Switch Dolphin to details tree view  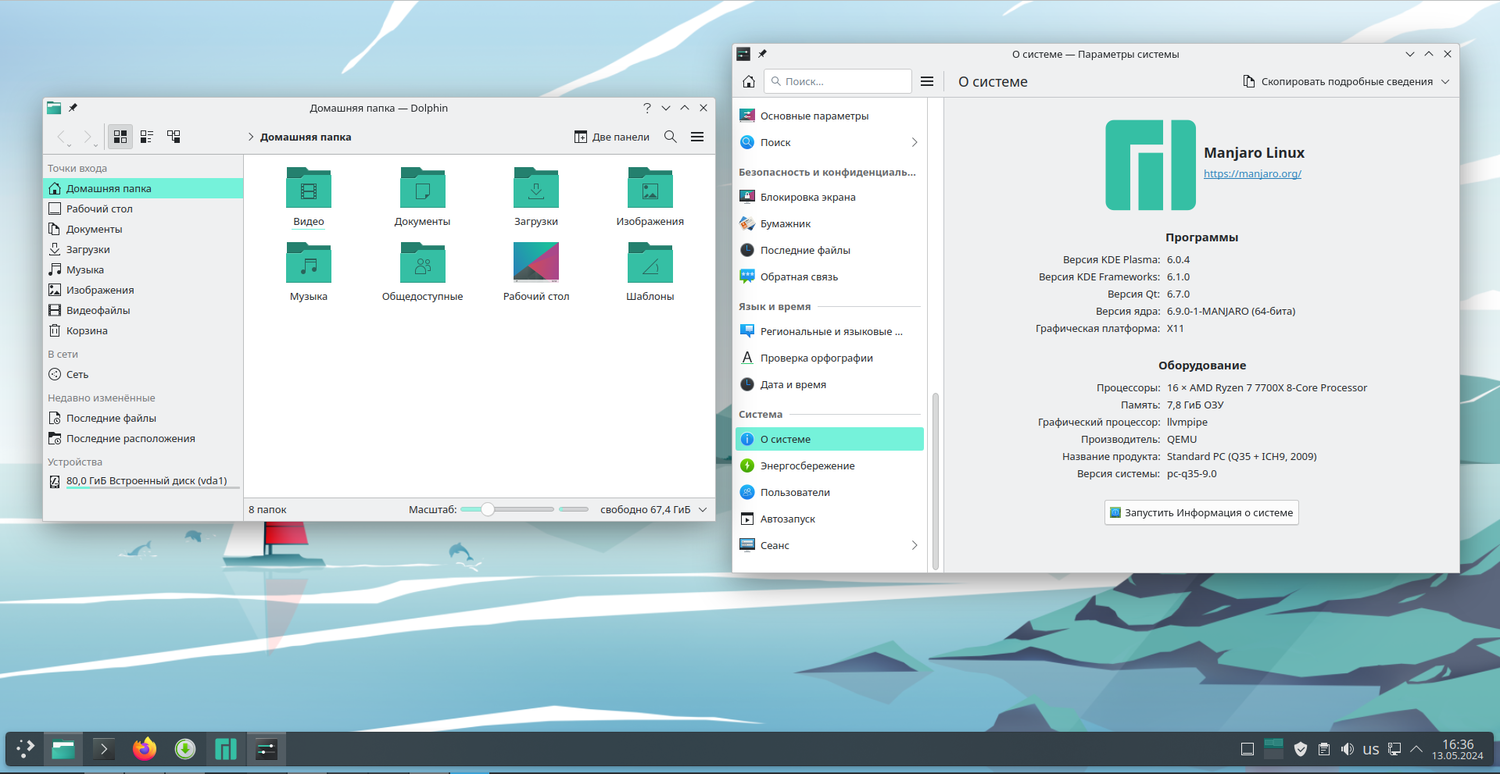pyautogui.click(x=174, y=137)
